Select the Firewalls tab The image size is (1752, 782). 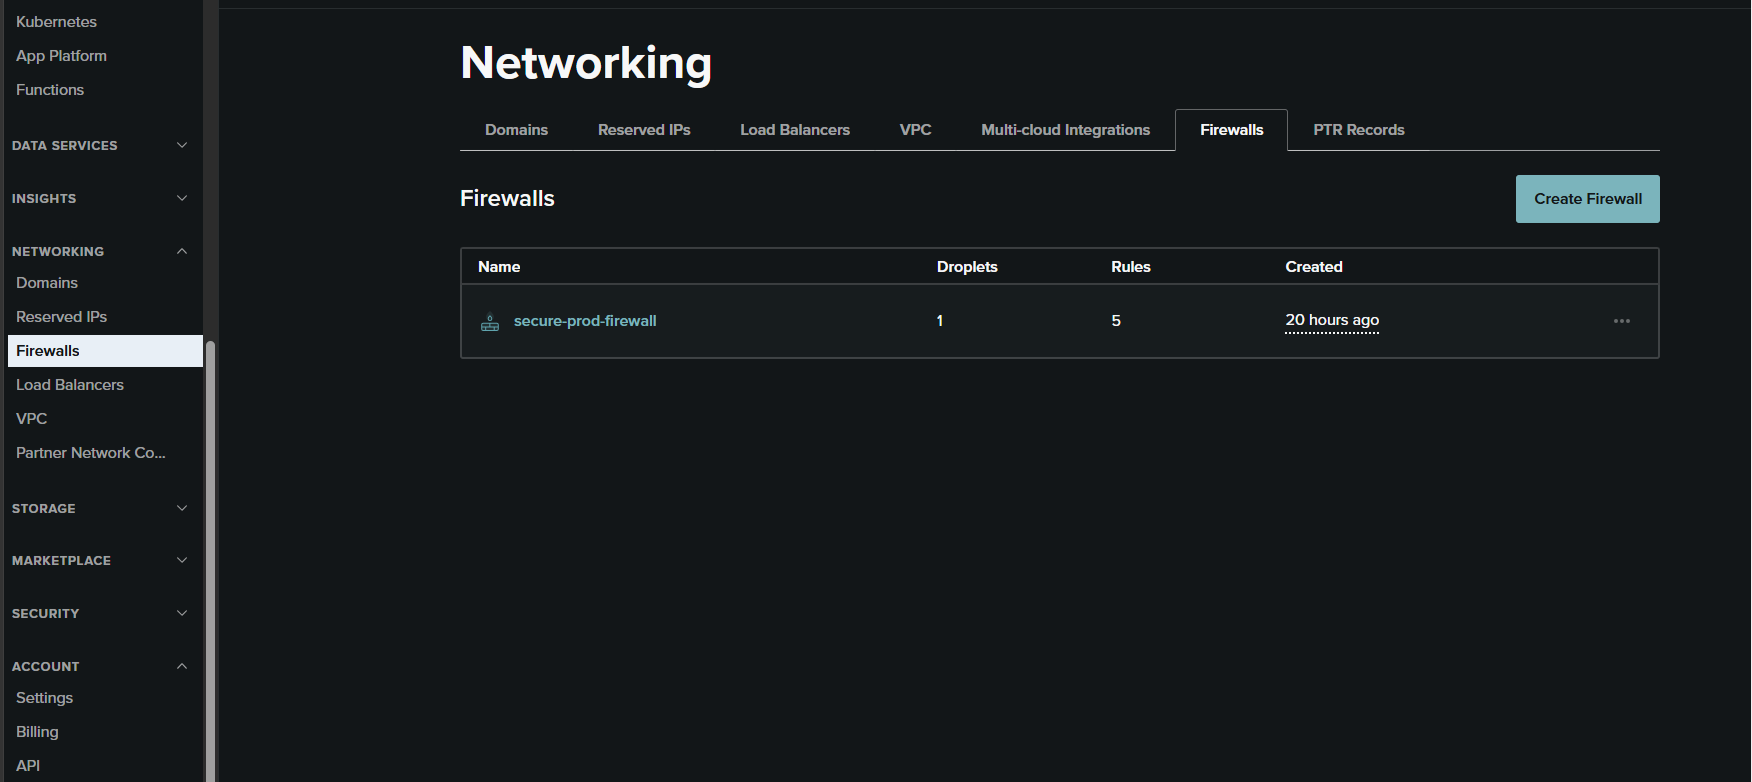click(x=1231, y=130)
